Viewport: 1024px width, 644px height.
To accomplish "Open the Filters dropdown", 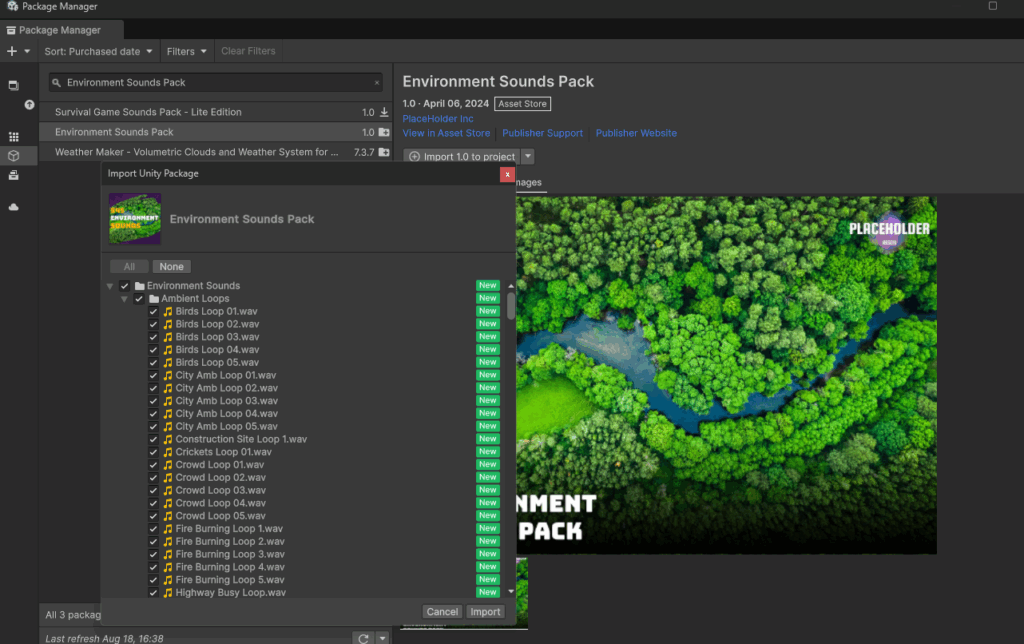I will [x=187, y=51].
